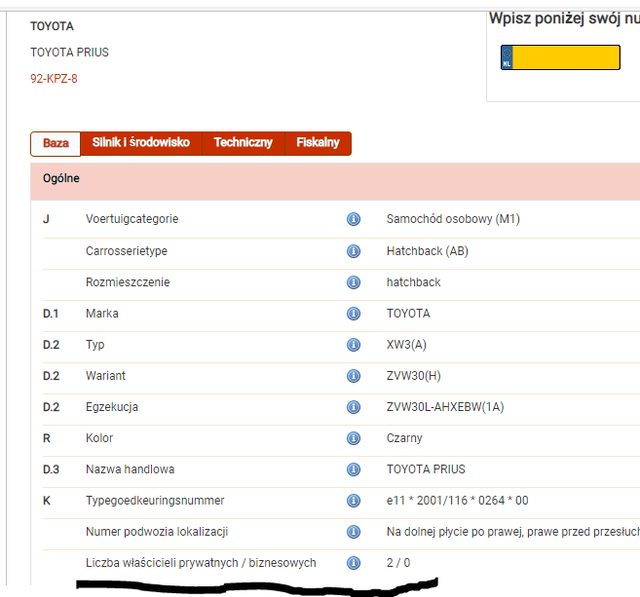Switch to Silnik i środowisko tab
Screen dimensions: 640x597
[x=141, y=143]
